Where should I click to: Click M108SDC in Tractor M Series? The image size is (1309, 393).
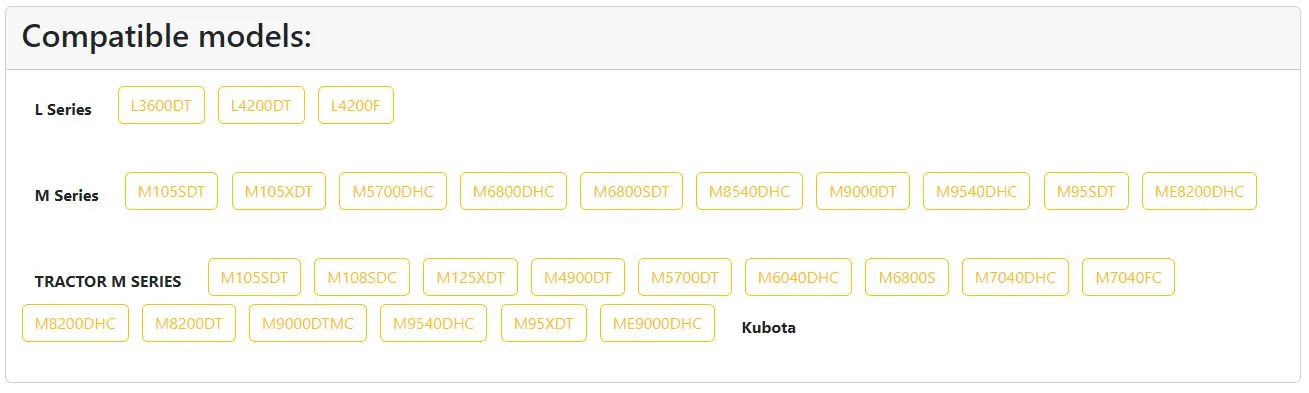pos(362,277)
